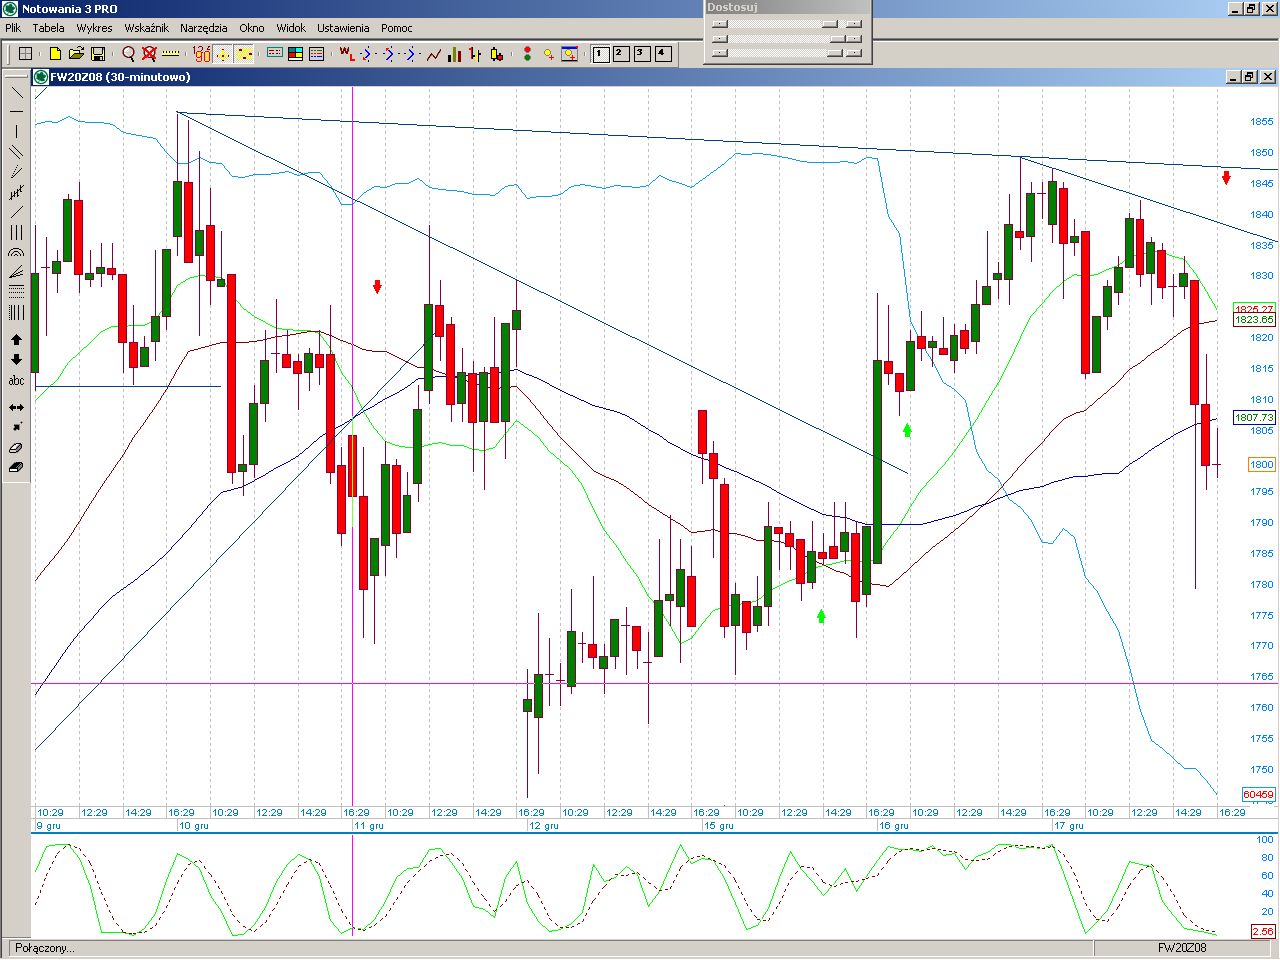Screen dimensions: 1280x960
Task: Click the top slider thumb in Dostosuj panel
Action: 829,24
